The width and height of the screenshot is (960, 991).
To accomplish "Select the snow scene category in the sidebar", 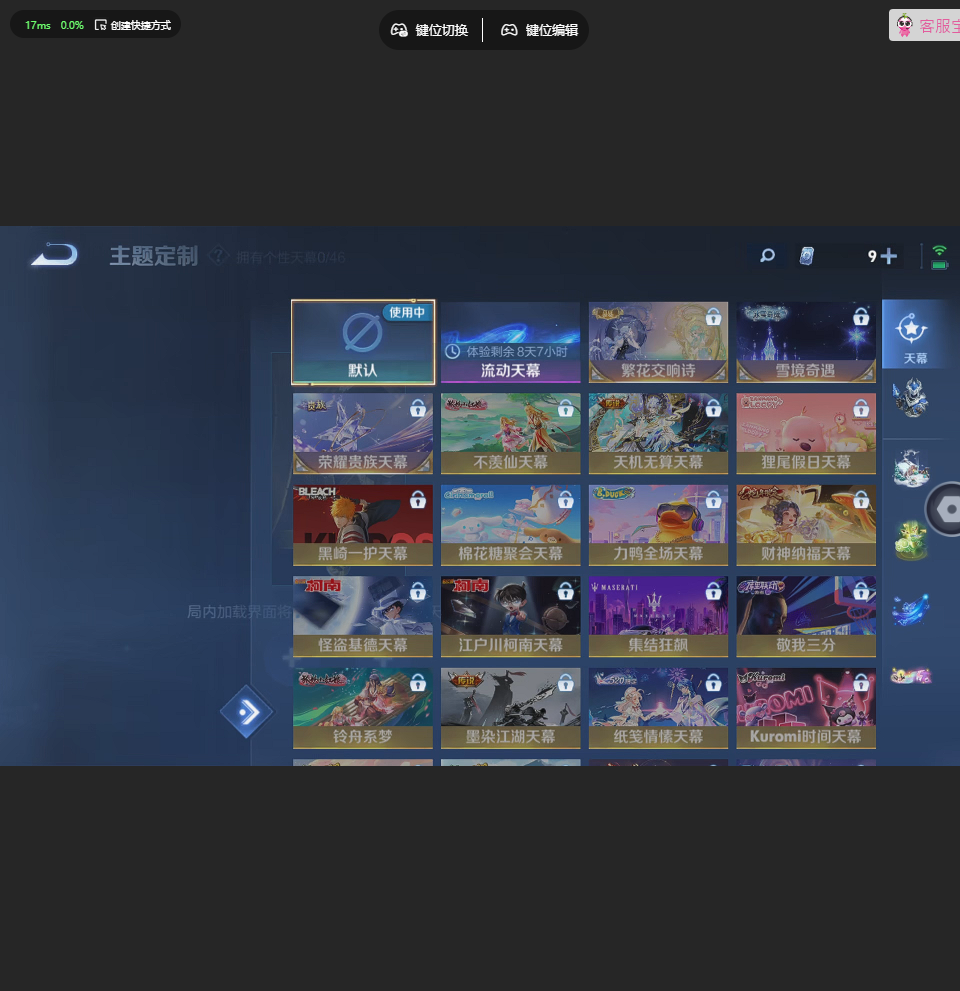I will click(911, 468).
